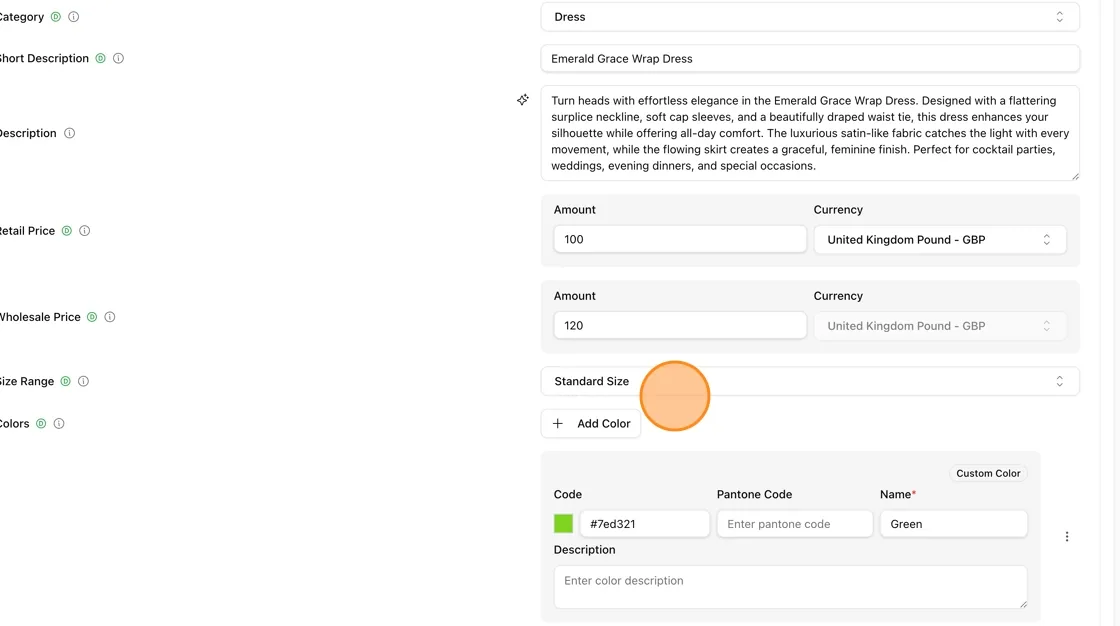This screenshot has width=1120, height=626.
Task: Click the info icon next to Size Range
Action: pos(84,382)
